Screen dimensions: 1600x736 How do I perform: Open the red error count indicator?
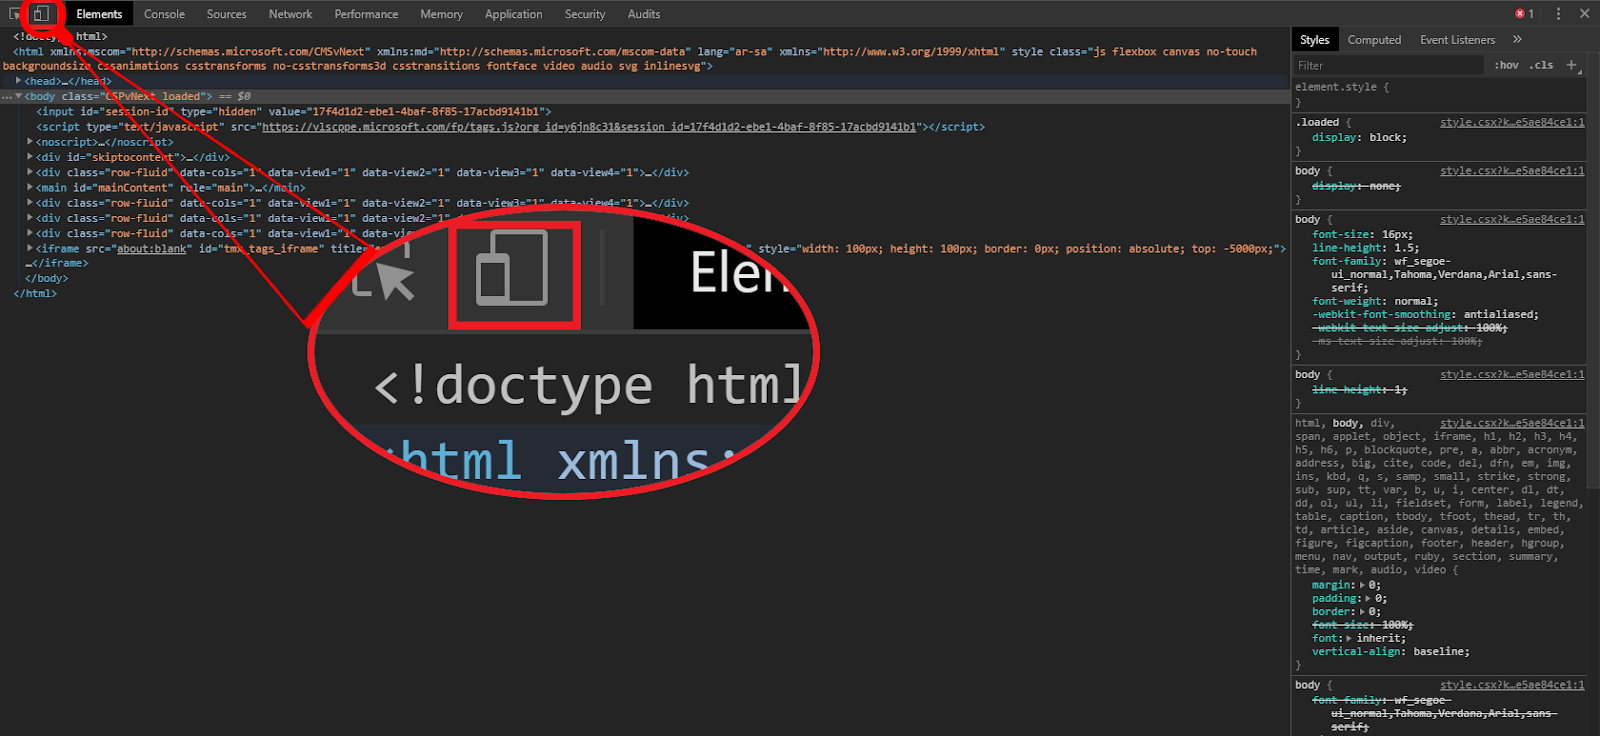point(1524,14)
